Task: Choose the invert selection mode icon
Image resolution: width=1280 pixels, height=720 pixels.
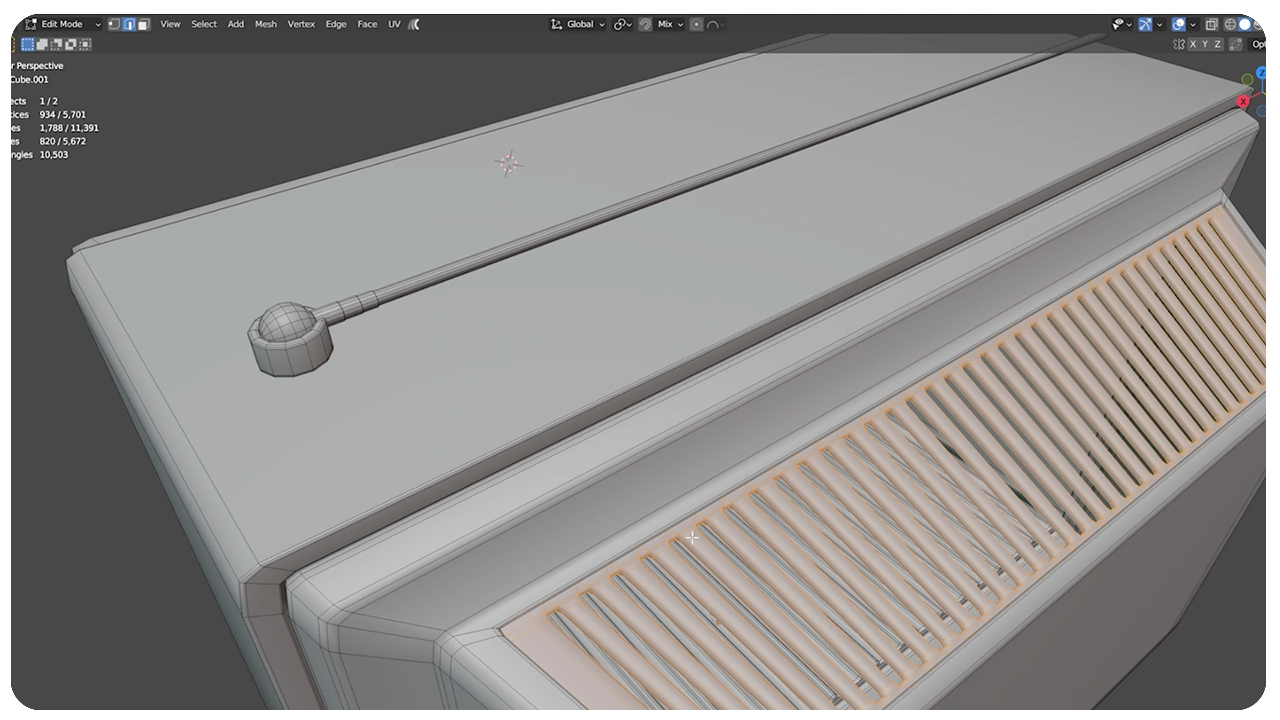Action: (71, 44)
